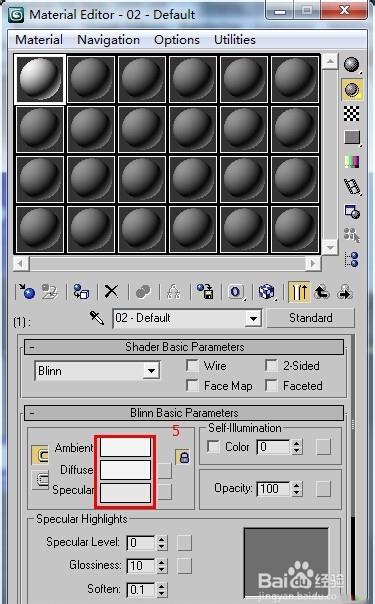Click the Specular map button
Screen dimensions: 375x604
(x=164, y=492)
